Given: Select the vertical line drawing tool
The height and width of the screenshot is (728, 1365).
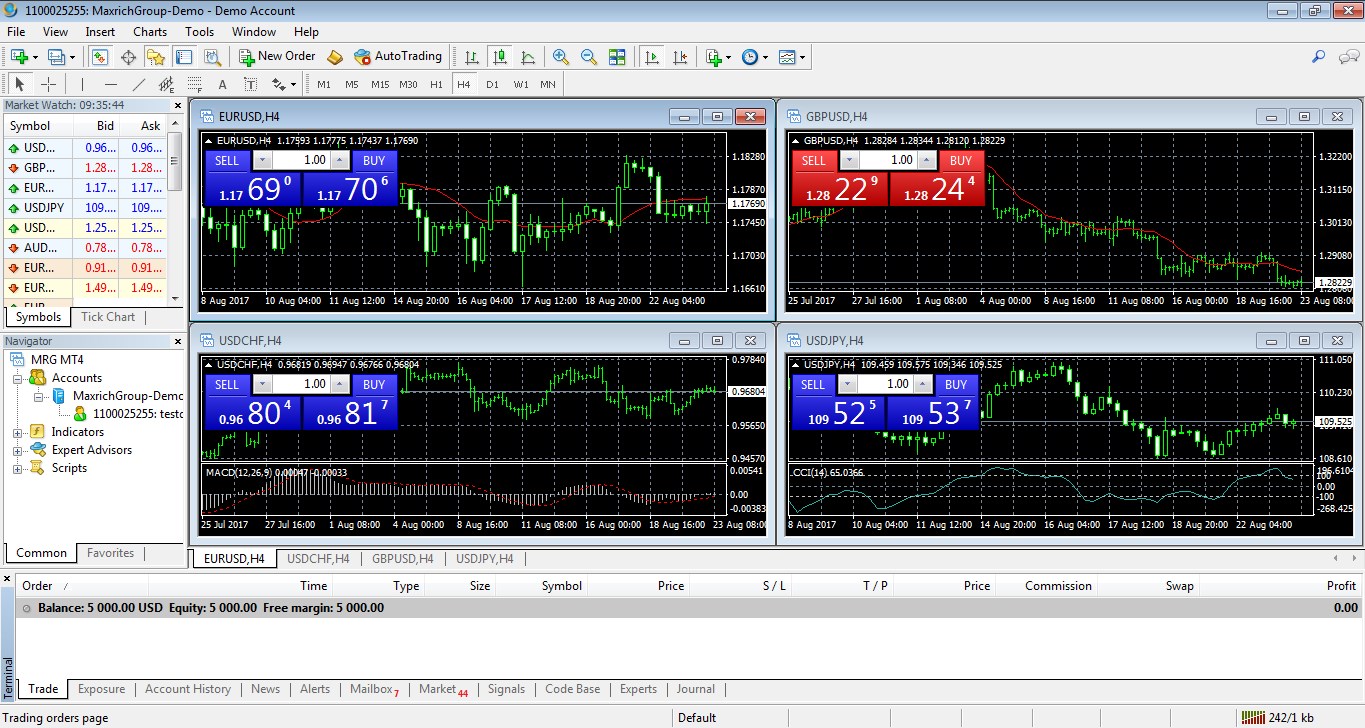Looking at the screenshot, I should (x=83, y=84).
